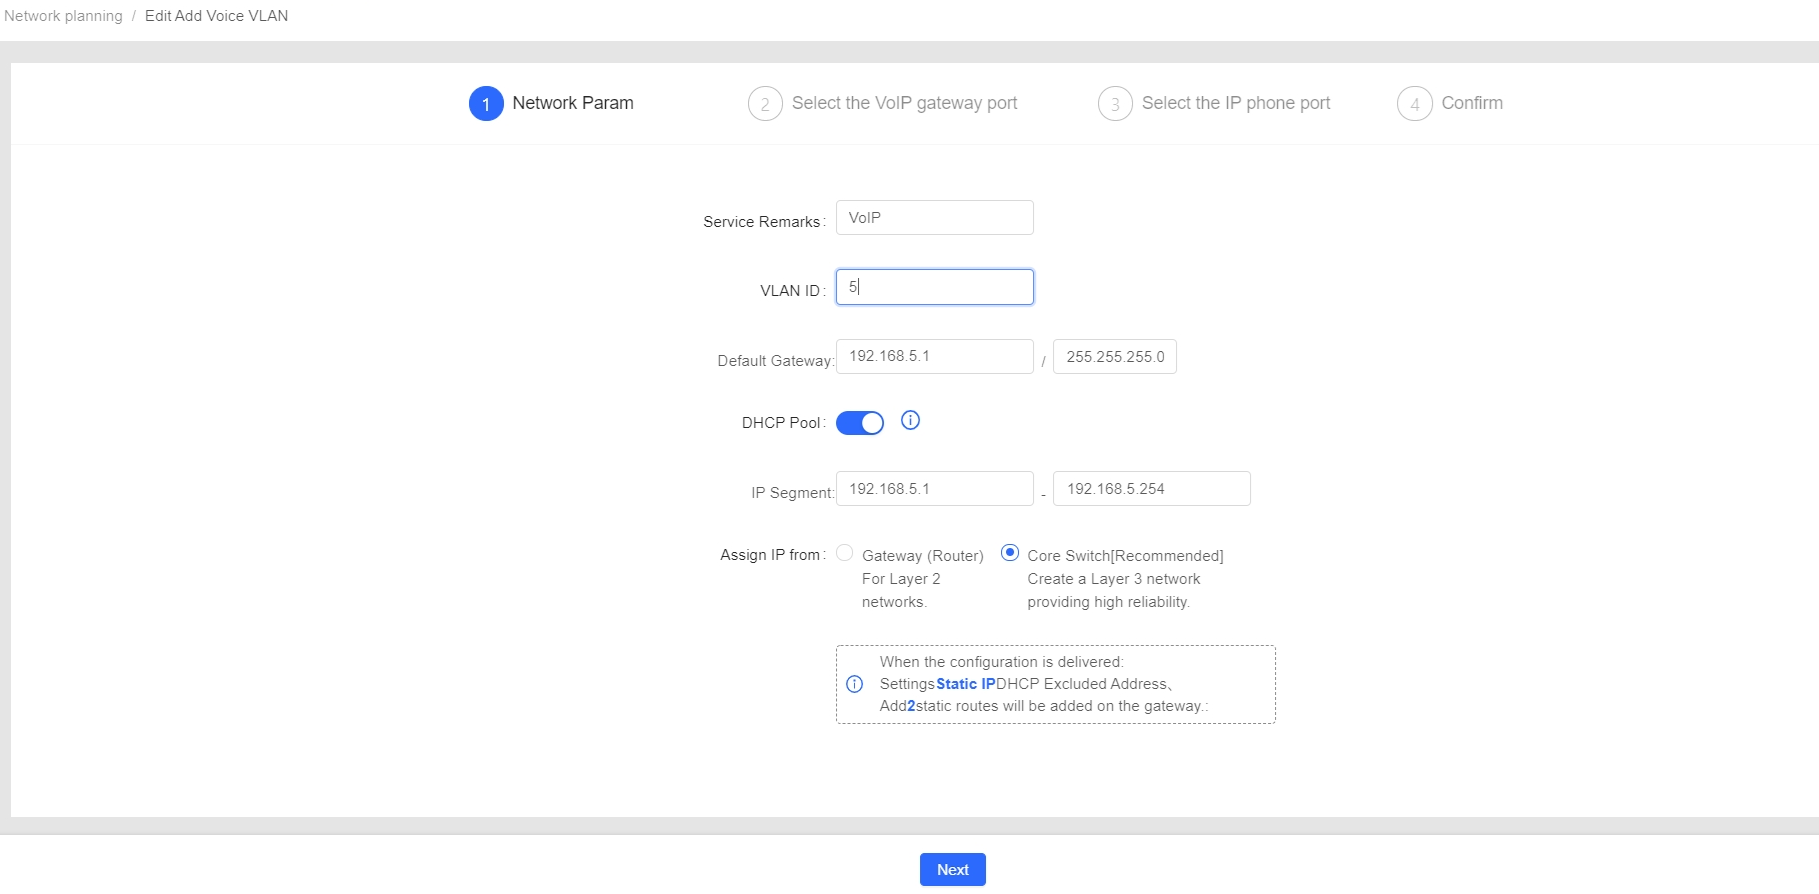Click the bold '2' static routes count

911,706
